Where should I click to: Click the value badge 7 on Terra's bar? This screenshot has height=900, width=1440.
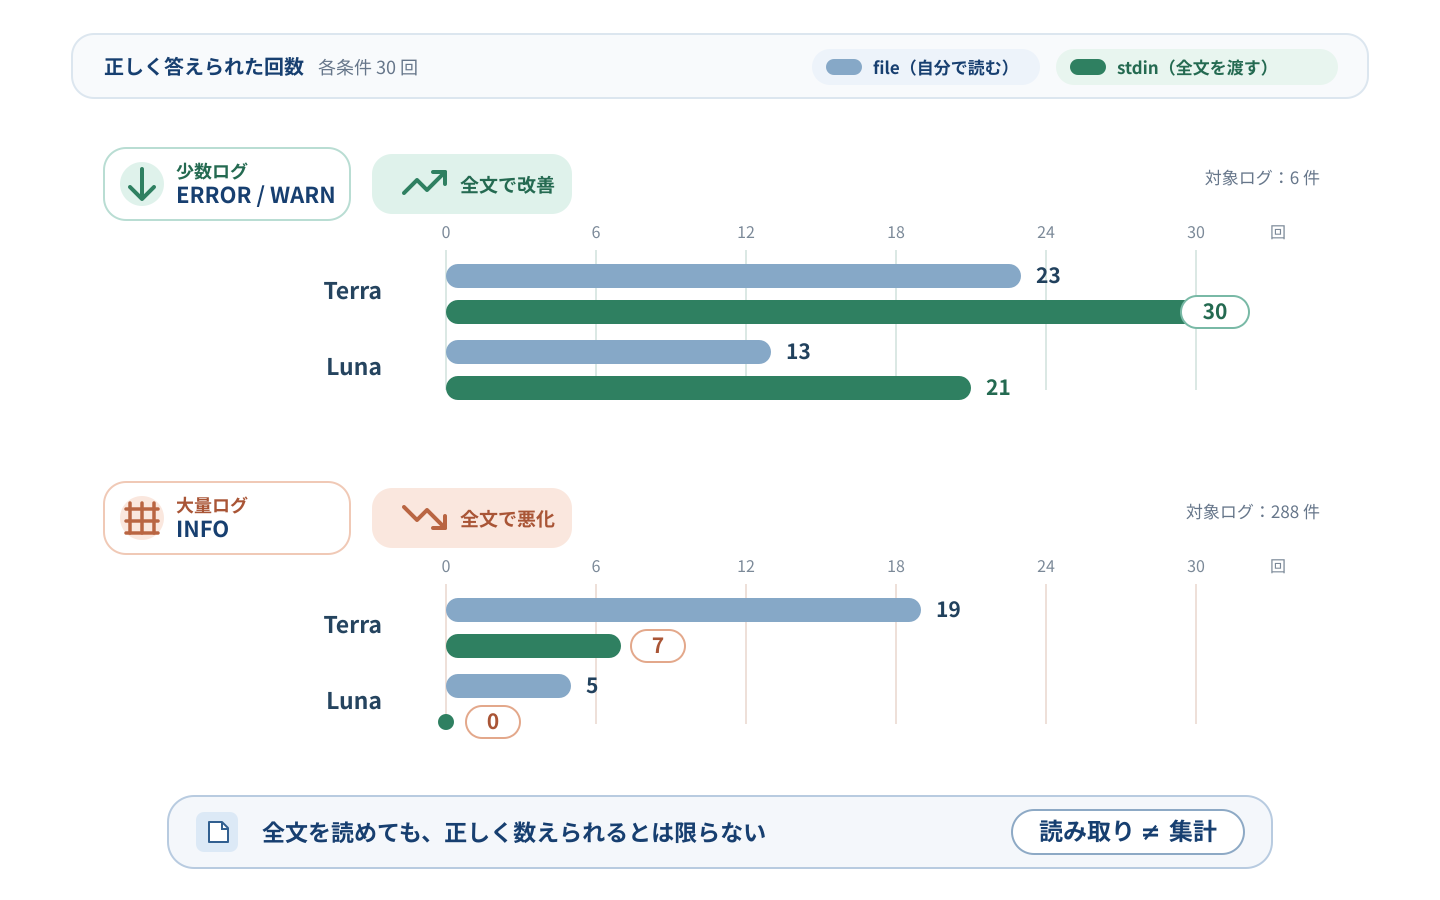coord(658,646)
